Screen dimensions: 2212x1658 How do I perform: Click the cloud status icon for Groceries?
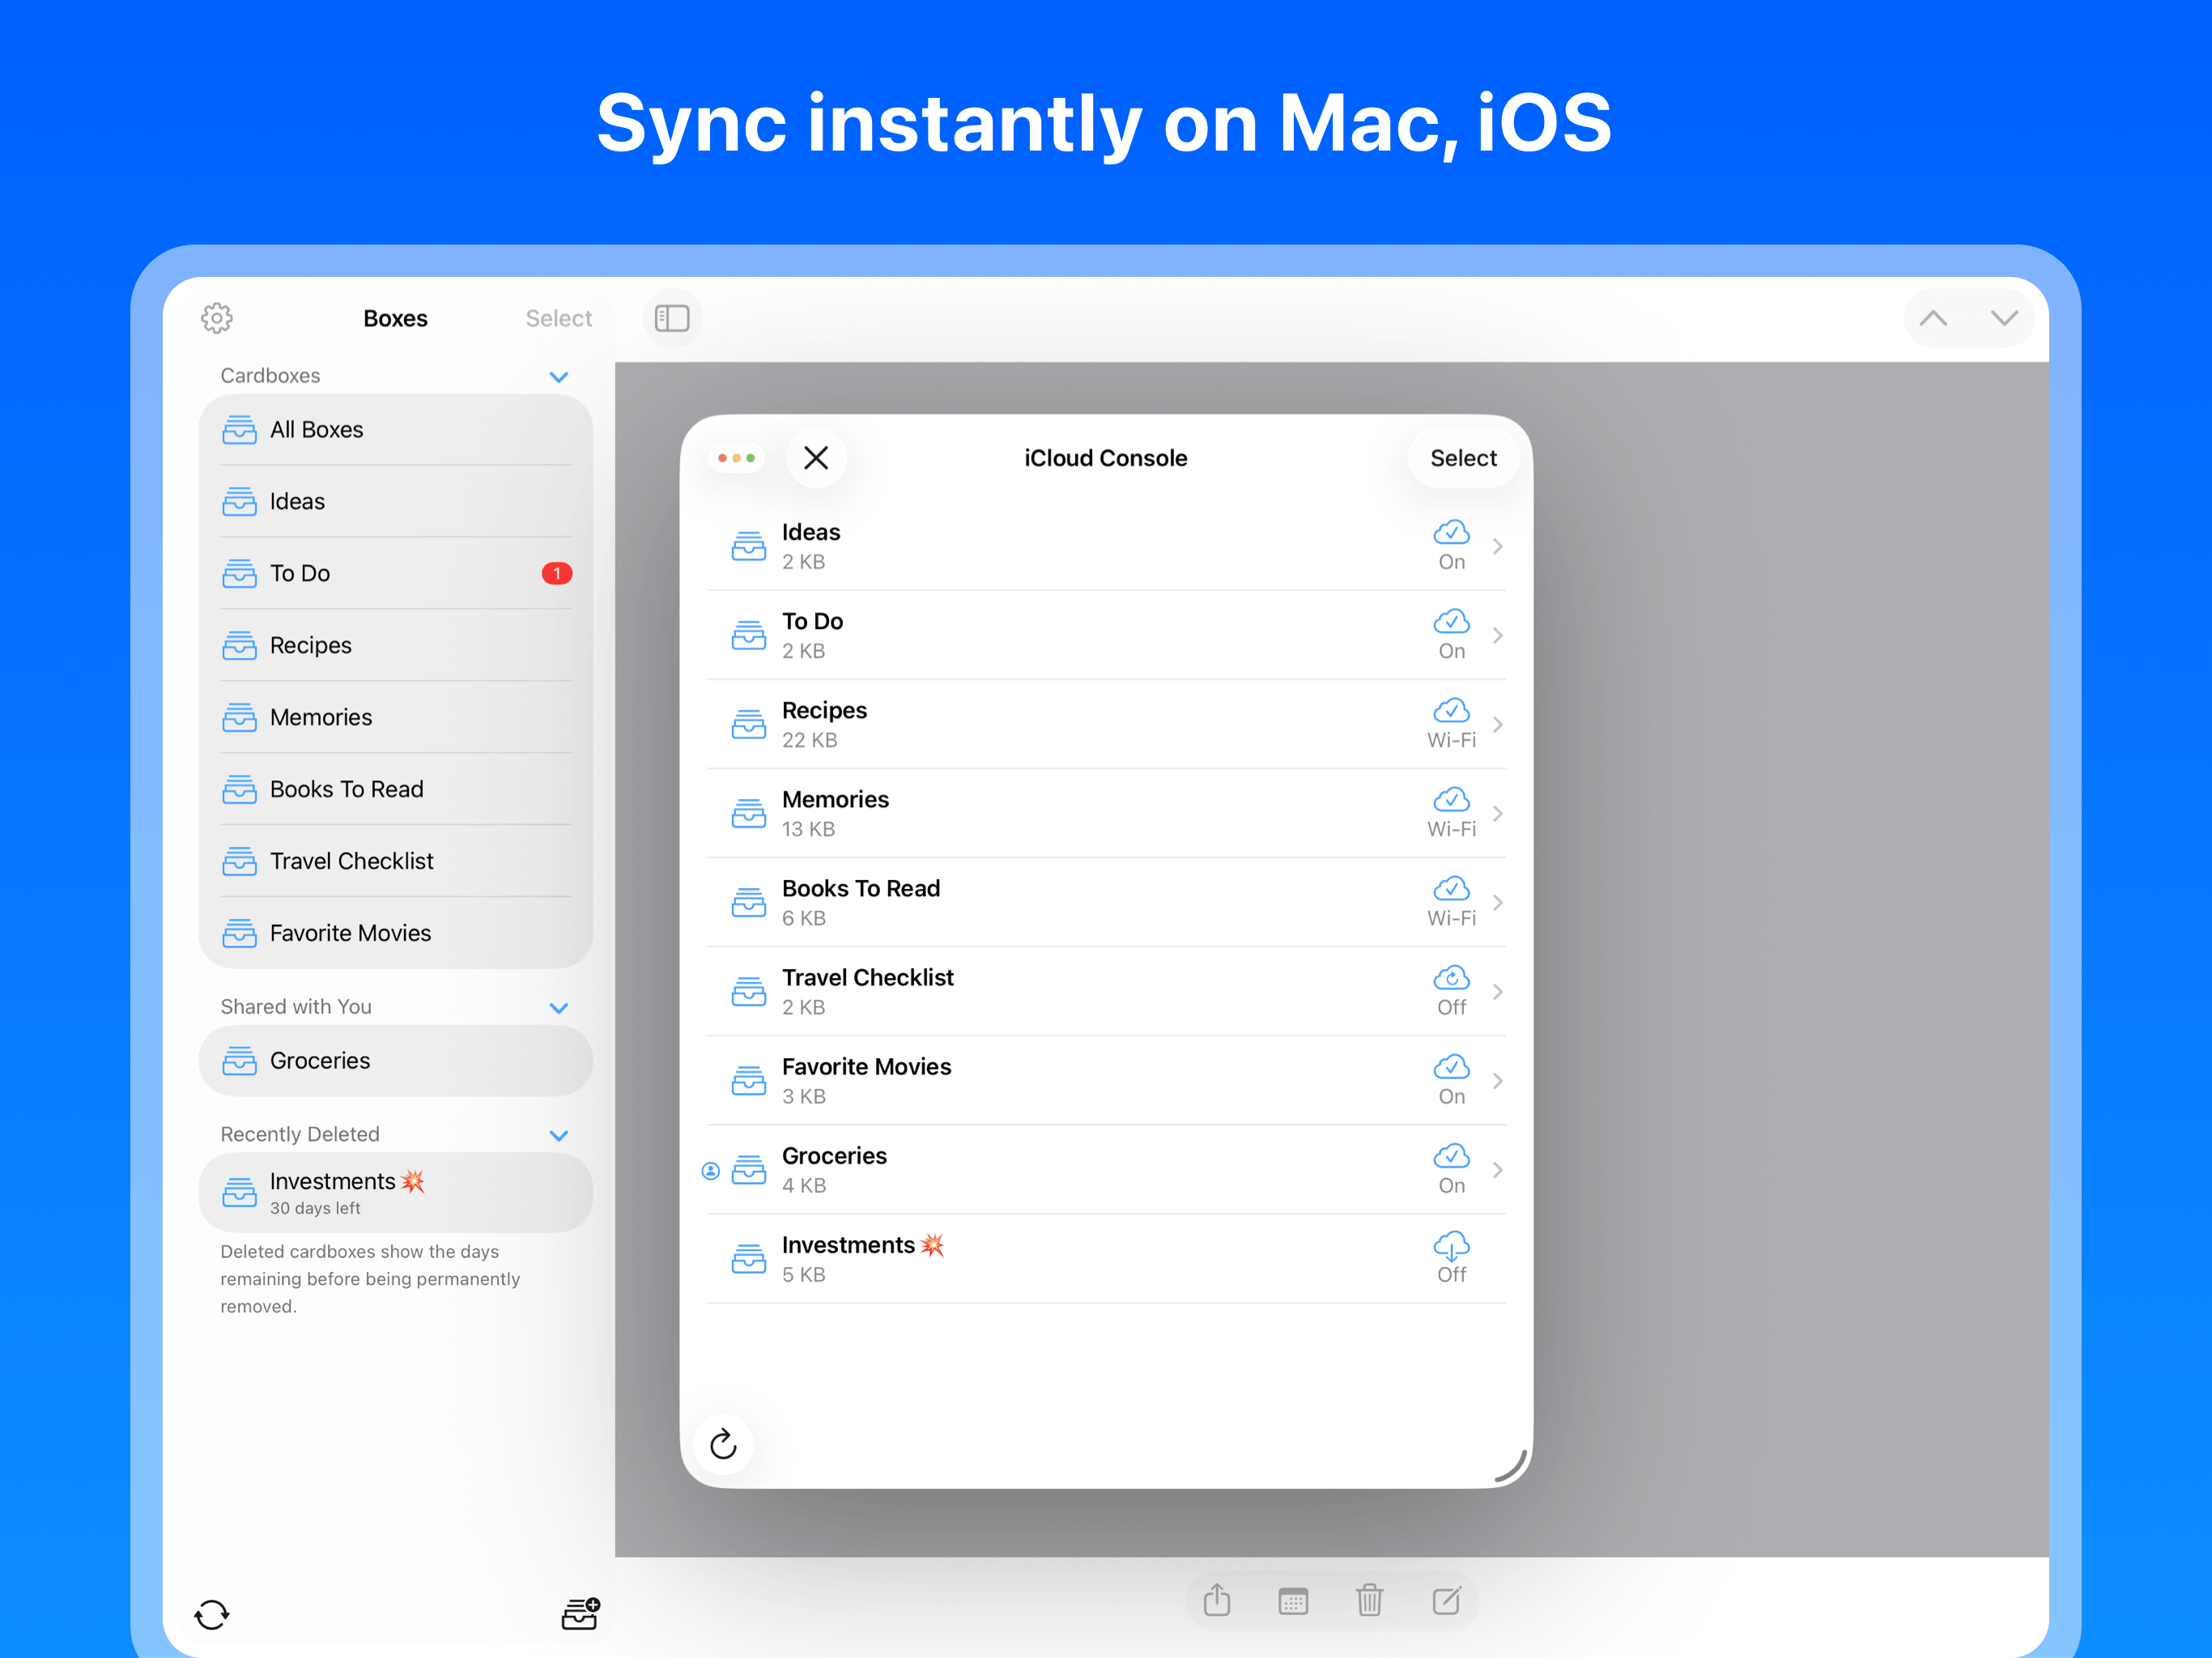(x=1451, y=1155)
